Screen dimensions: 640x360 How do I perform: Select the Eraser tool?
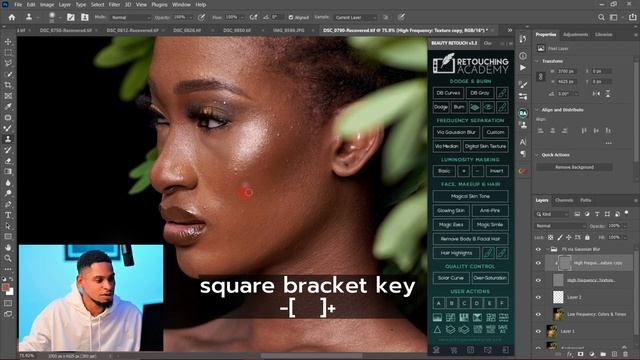[x=8, y=161]
